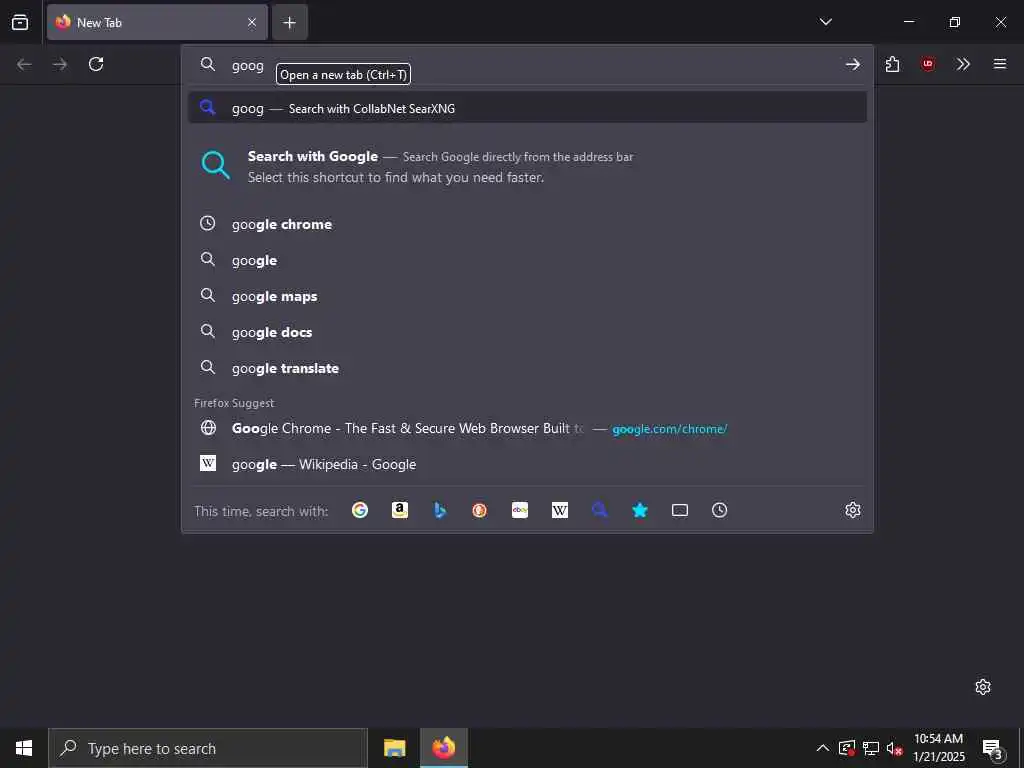1024x768 pixels.
Task: Open the muted volume tray icon
Action: click(895, 748)
